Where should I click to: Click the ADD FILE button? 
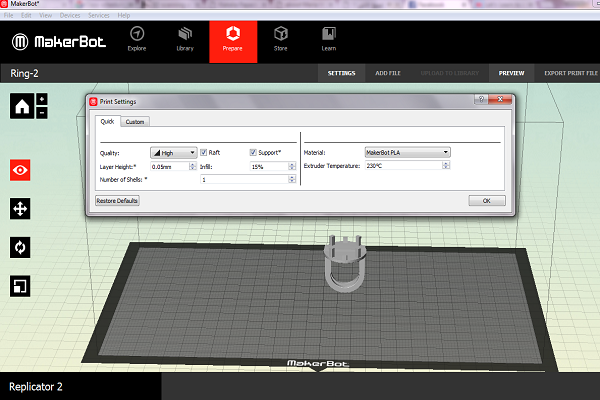[x=388, y=73]
